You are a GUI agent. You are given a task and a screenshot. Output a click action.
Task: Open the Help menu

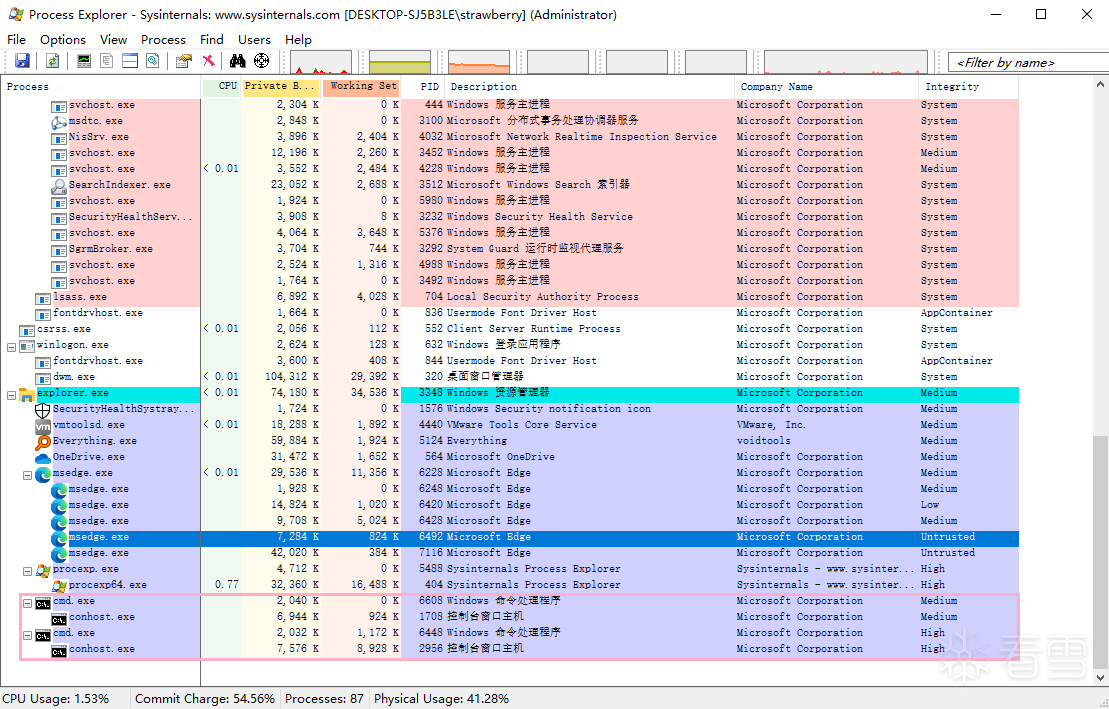(298, 40)
